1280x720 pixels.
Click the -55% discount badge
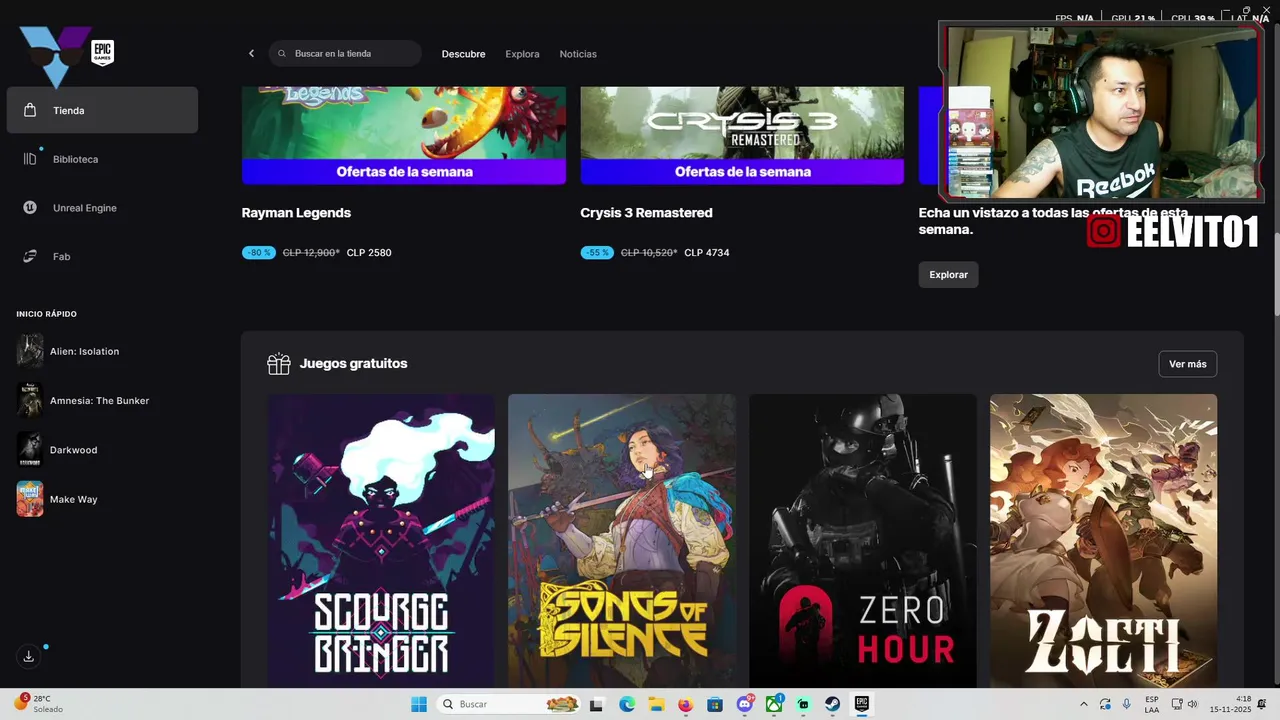[x=597, y=253]
